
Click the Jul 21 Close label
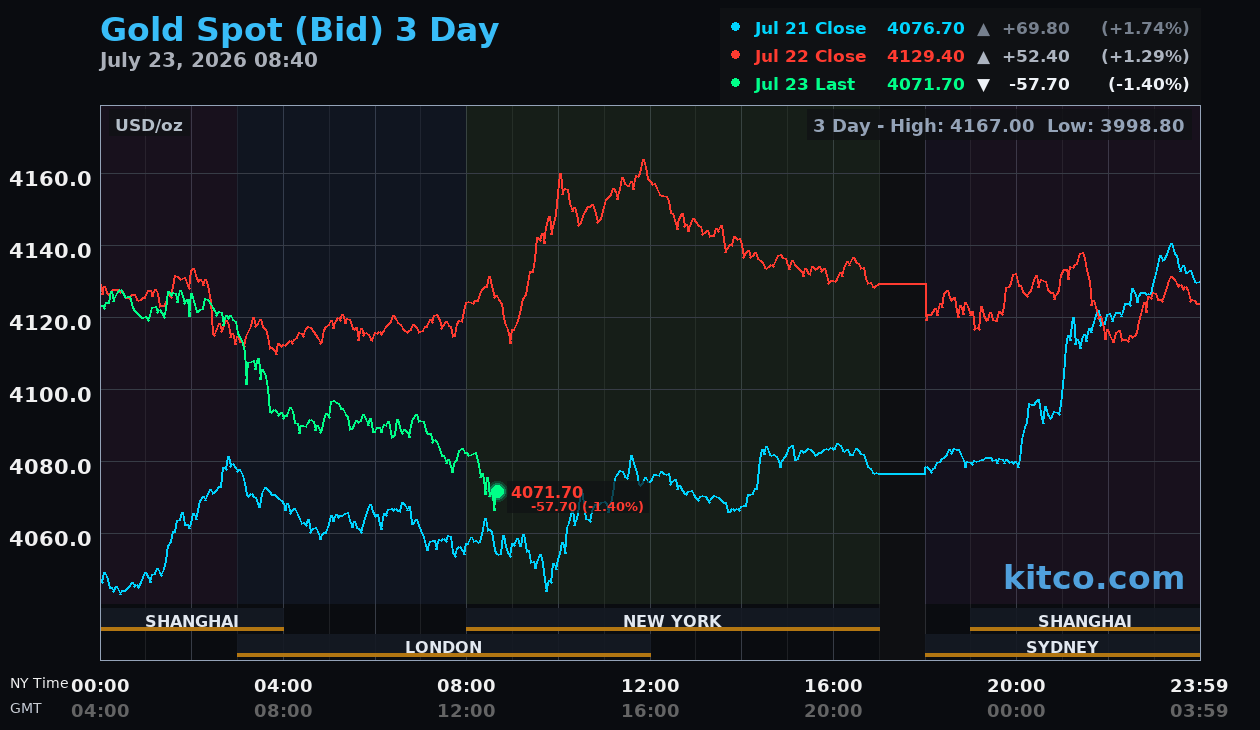tap(810, 28)
